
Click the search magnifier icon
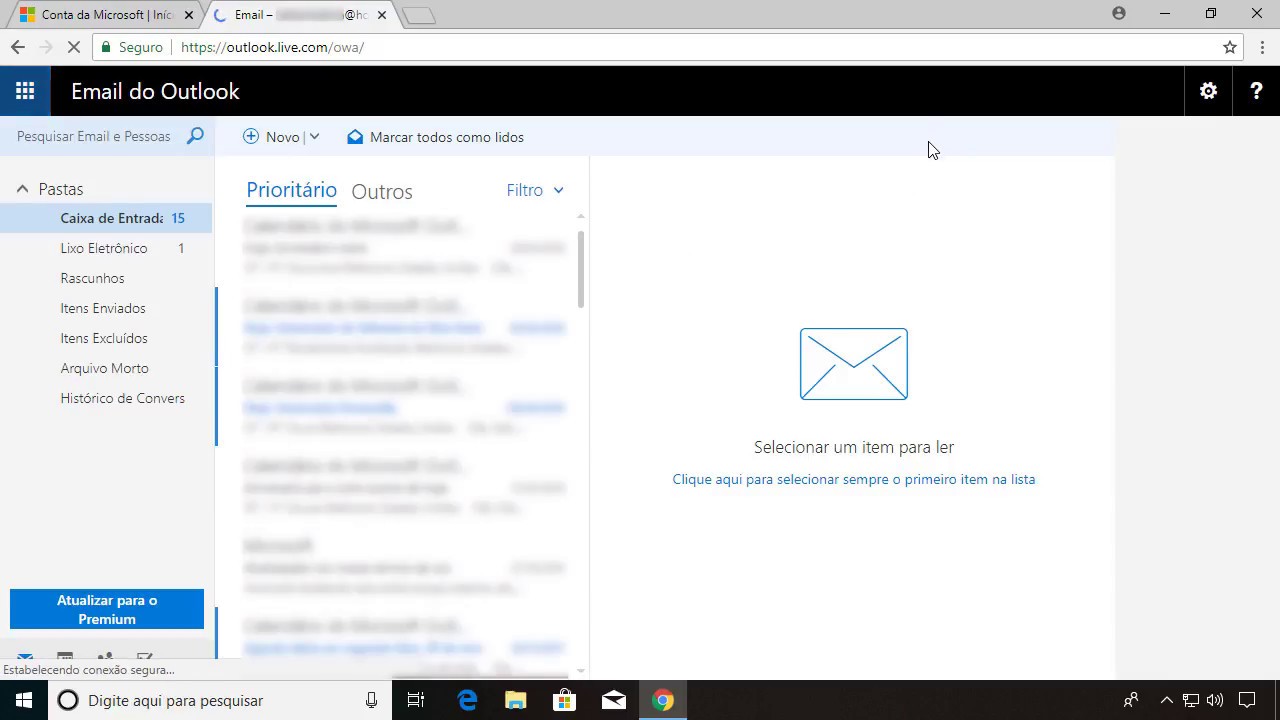coord(195,136)
